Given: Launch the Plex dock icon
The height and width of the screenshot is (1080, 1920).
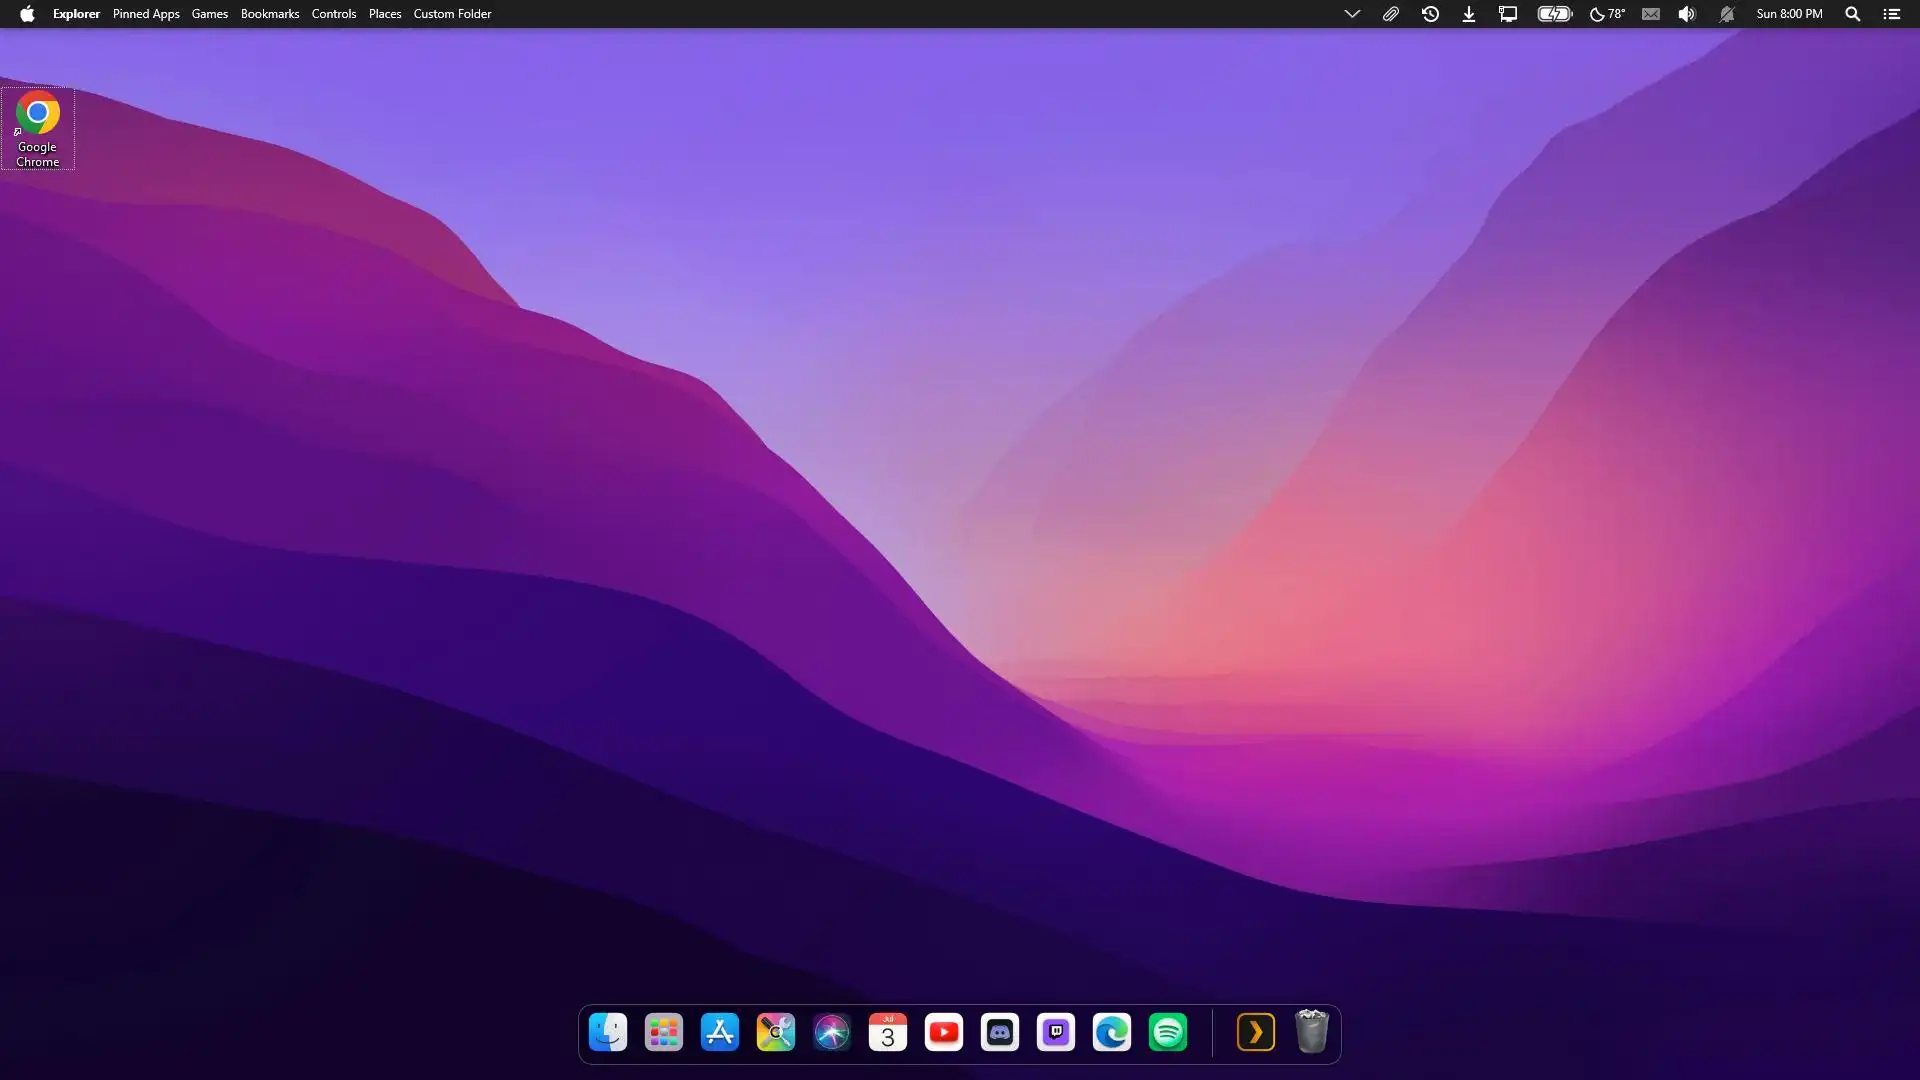Looking at the screenshot, I should tap(1256, 1032).
